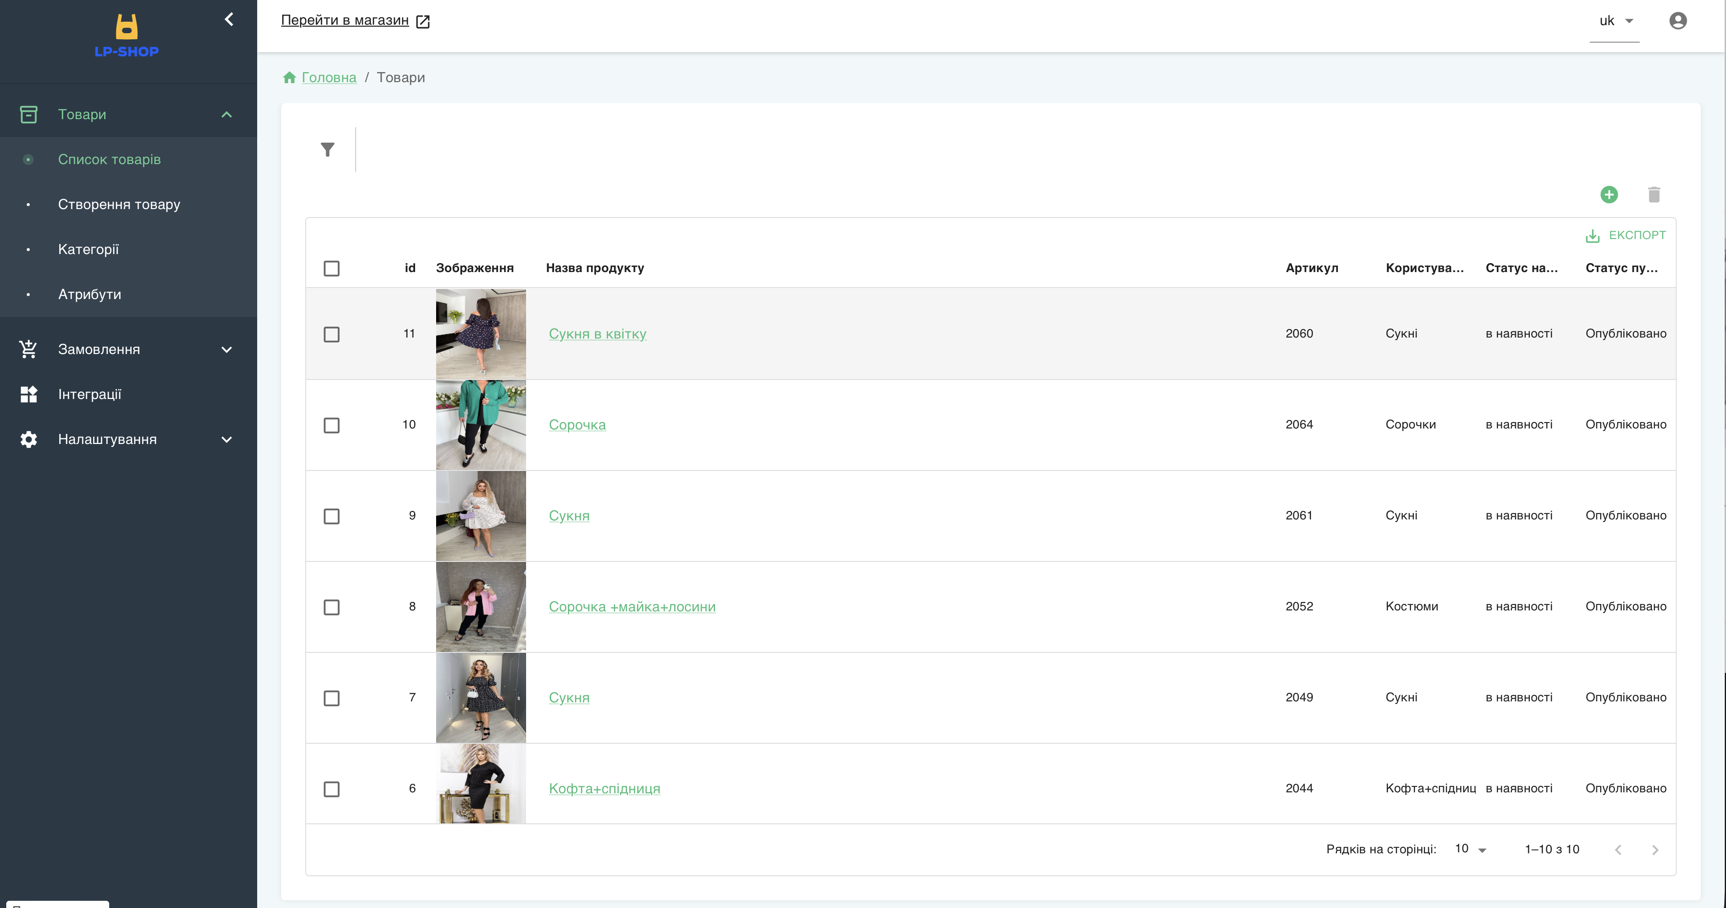Viewport: 1726px width, 908px height.
Task: Click the green add product icon
Action: coord(1608,195)
